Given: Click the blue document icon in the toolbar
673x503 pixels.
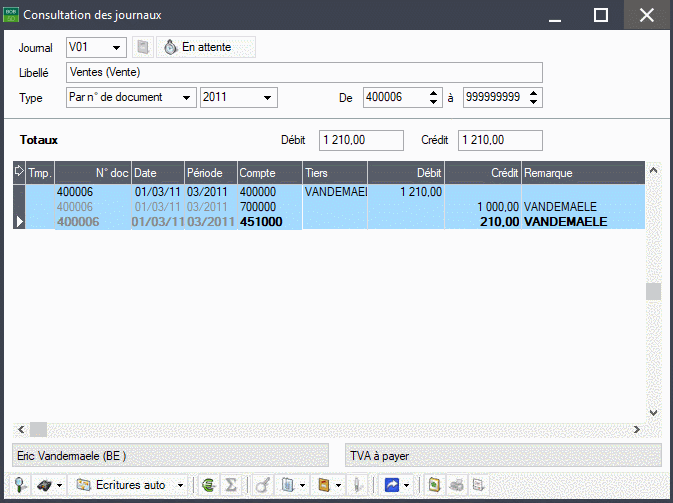Looking at the screenshot, I should tap(287, 485).
